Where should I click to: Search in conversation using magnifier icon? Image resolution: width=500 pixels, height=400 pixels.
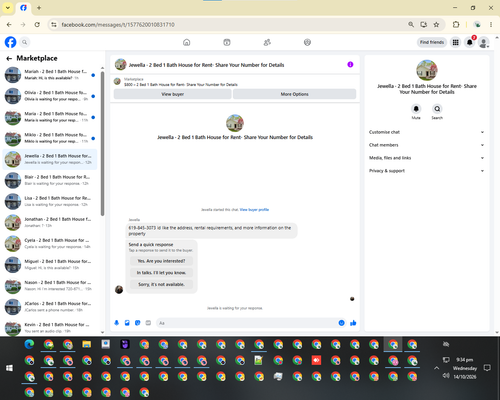437,109
